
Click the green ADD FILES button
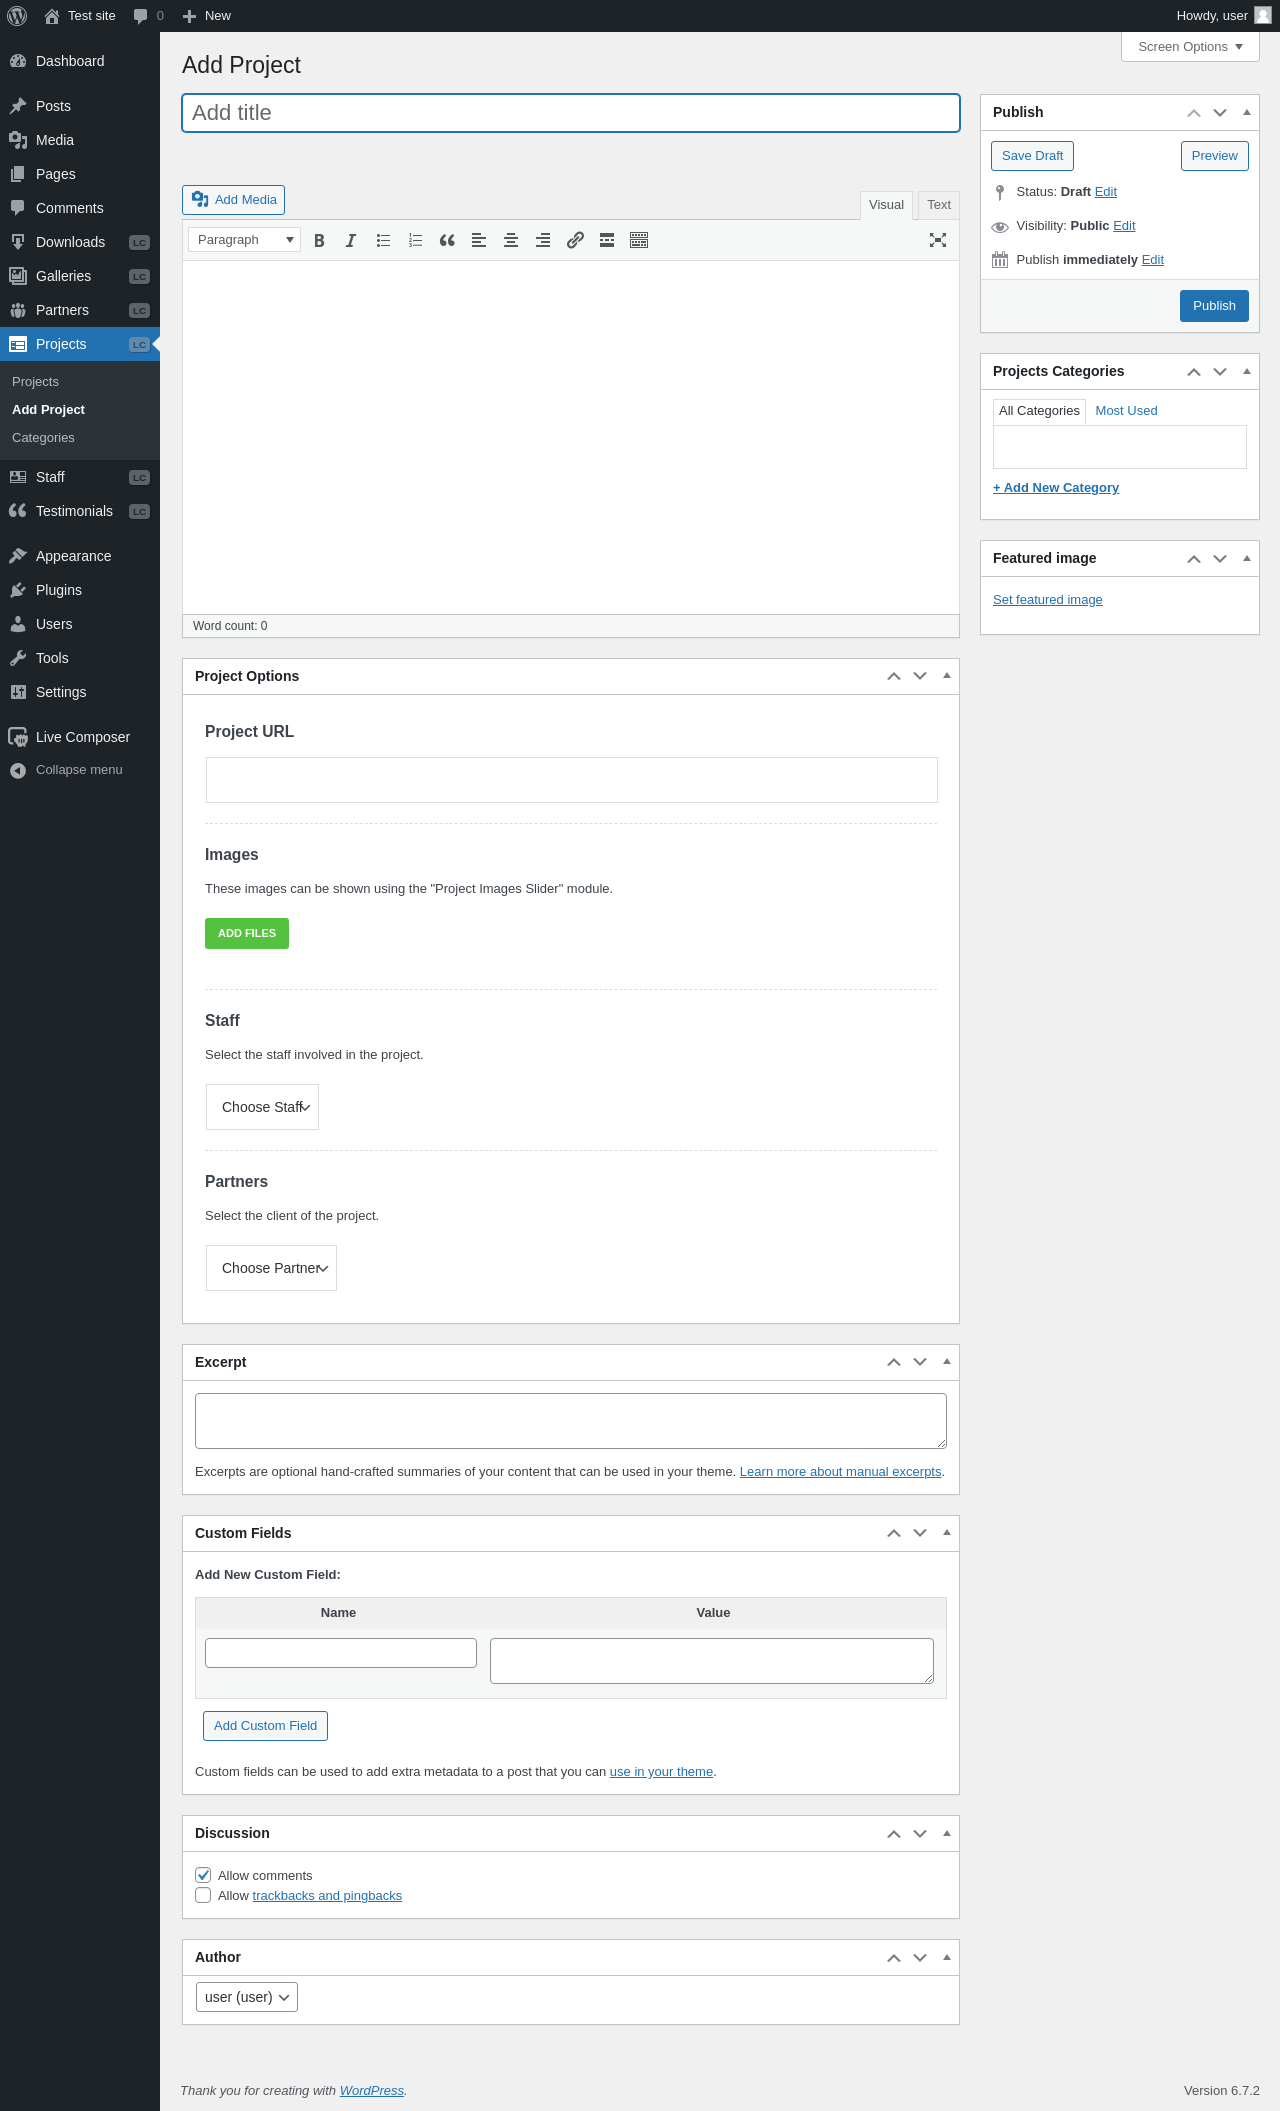click(x=247, y=933)
